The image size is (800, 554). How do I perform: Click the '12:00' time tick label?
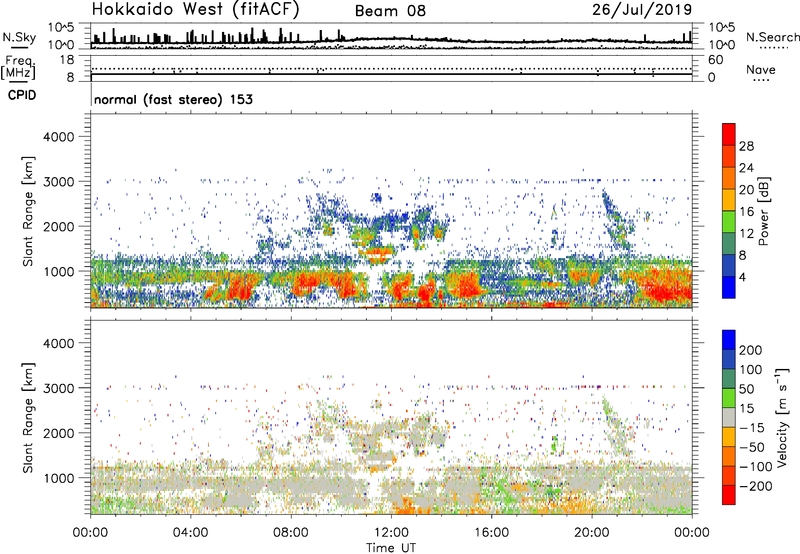coord(391,533)
